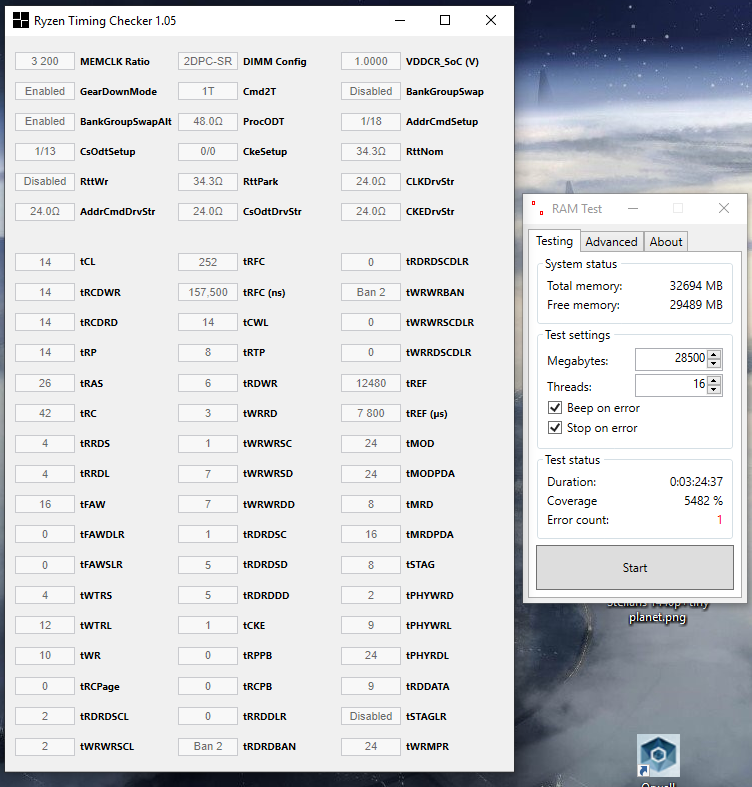
Task: Click the tSTAGLR Disabled field
Action: point(371,716)
